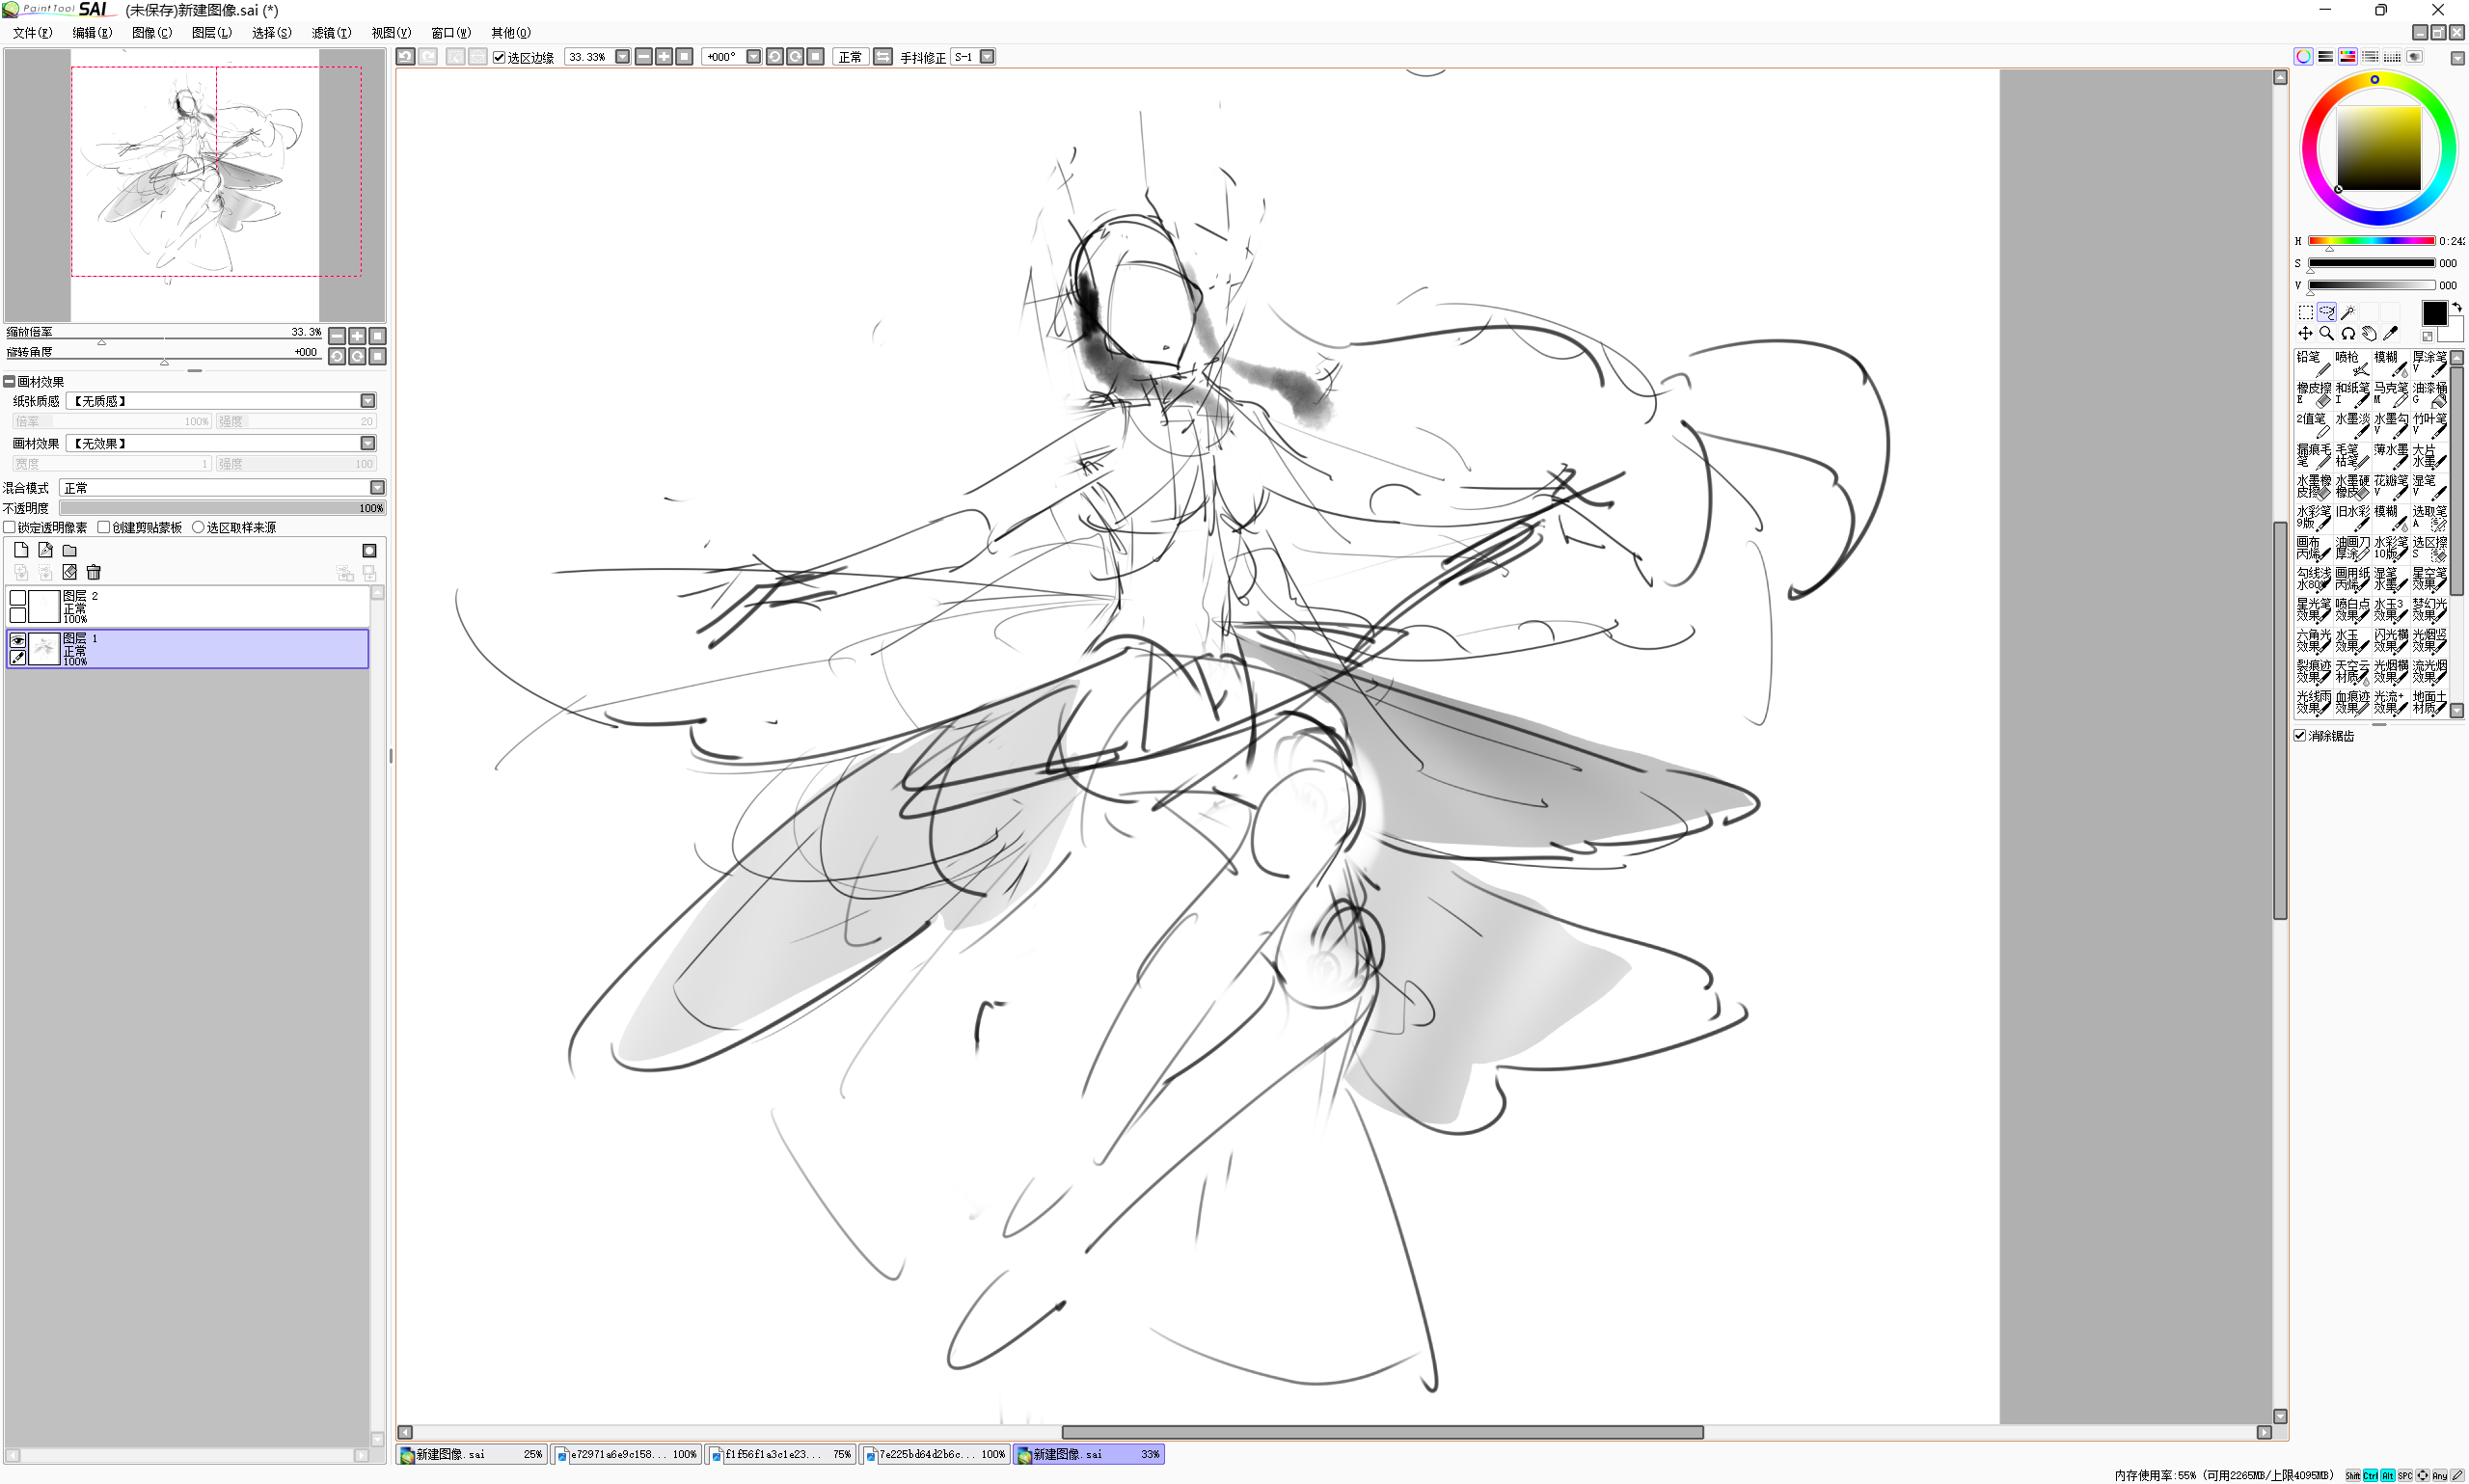Choose the 和纸笔 brush
Viewport: 2469px width, 1484px height.
tap(2352, 394)
